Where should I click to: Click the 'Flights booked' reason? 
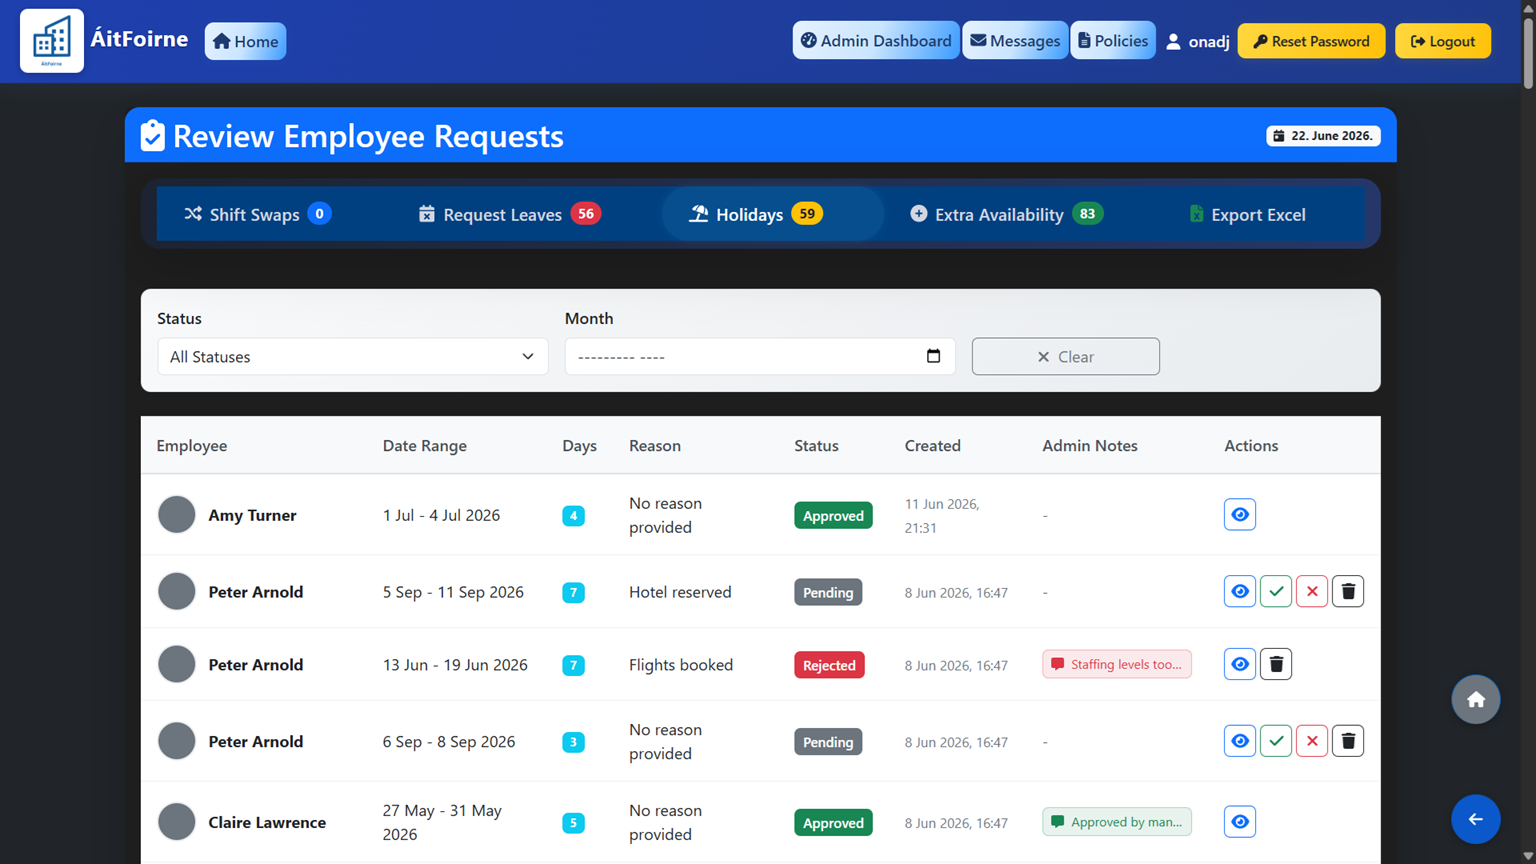pyautogui.click(x=681, y=665)
